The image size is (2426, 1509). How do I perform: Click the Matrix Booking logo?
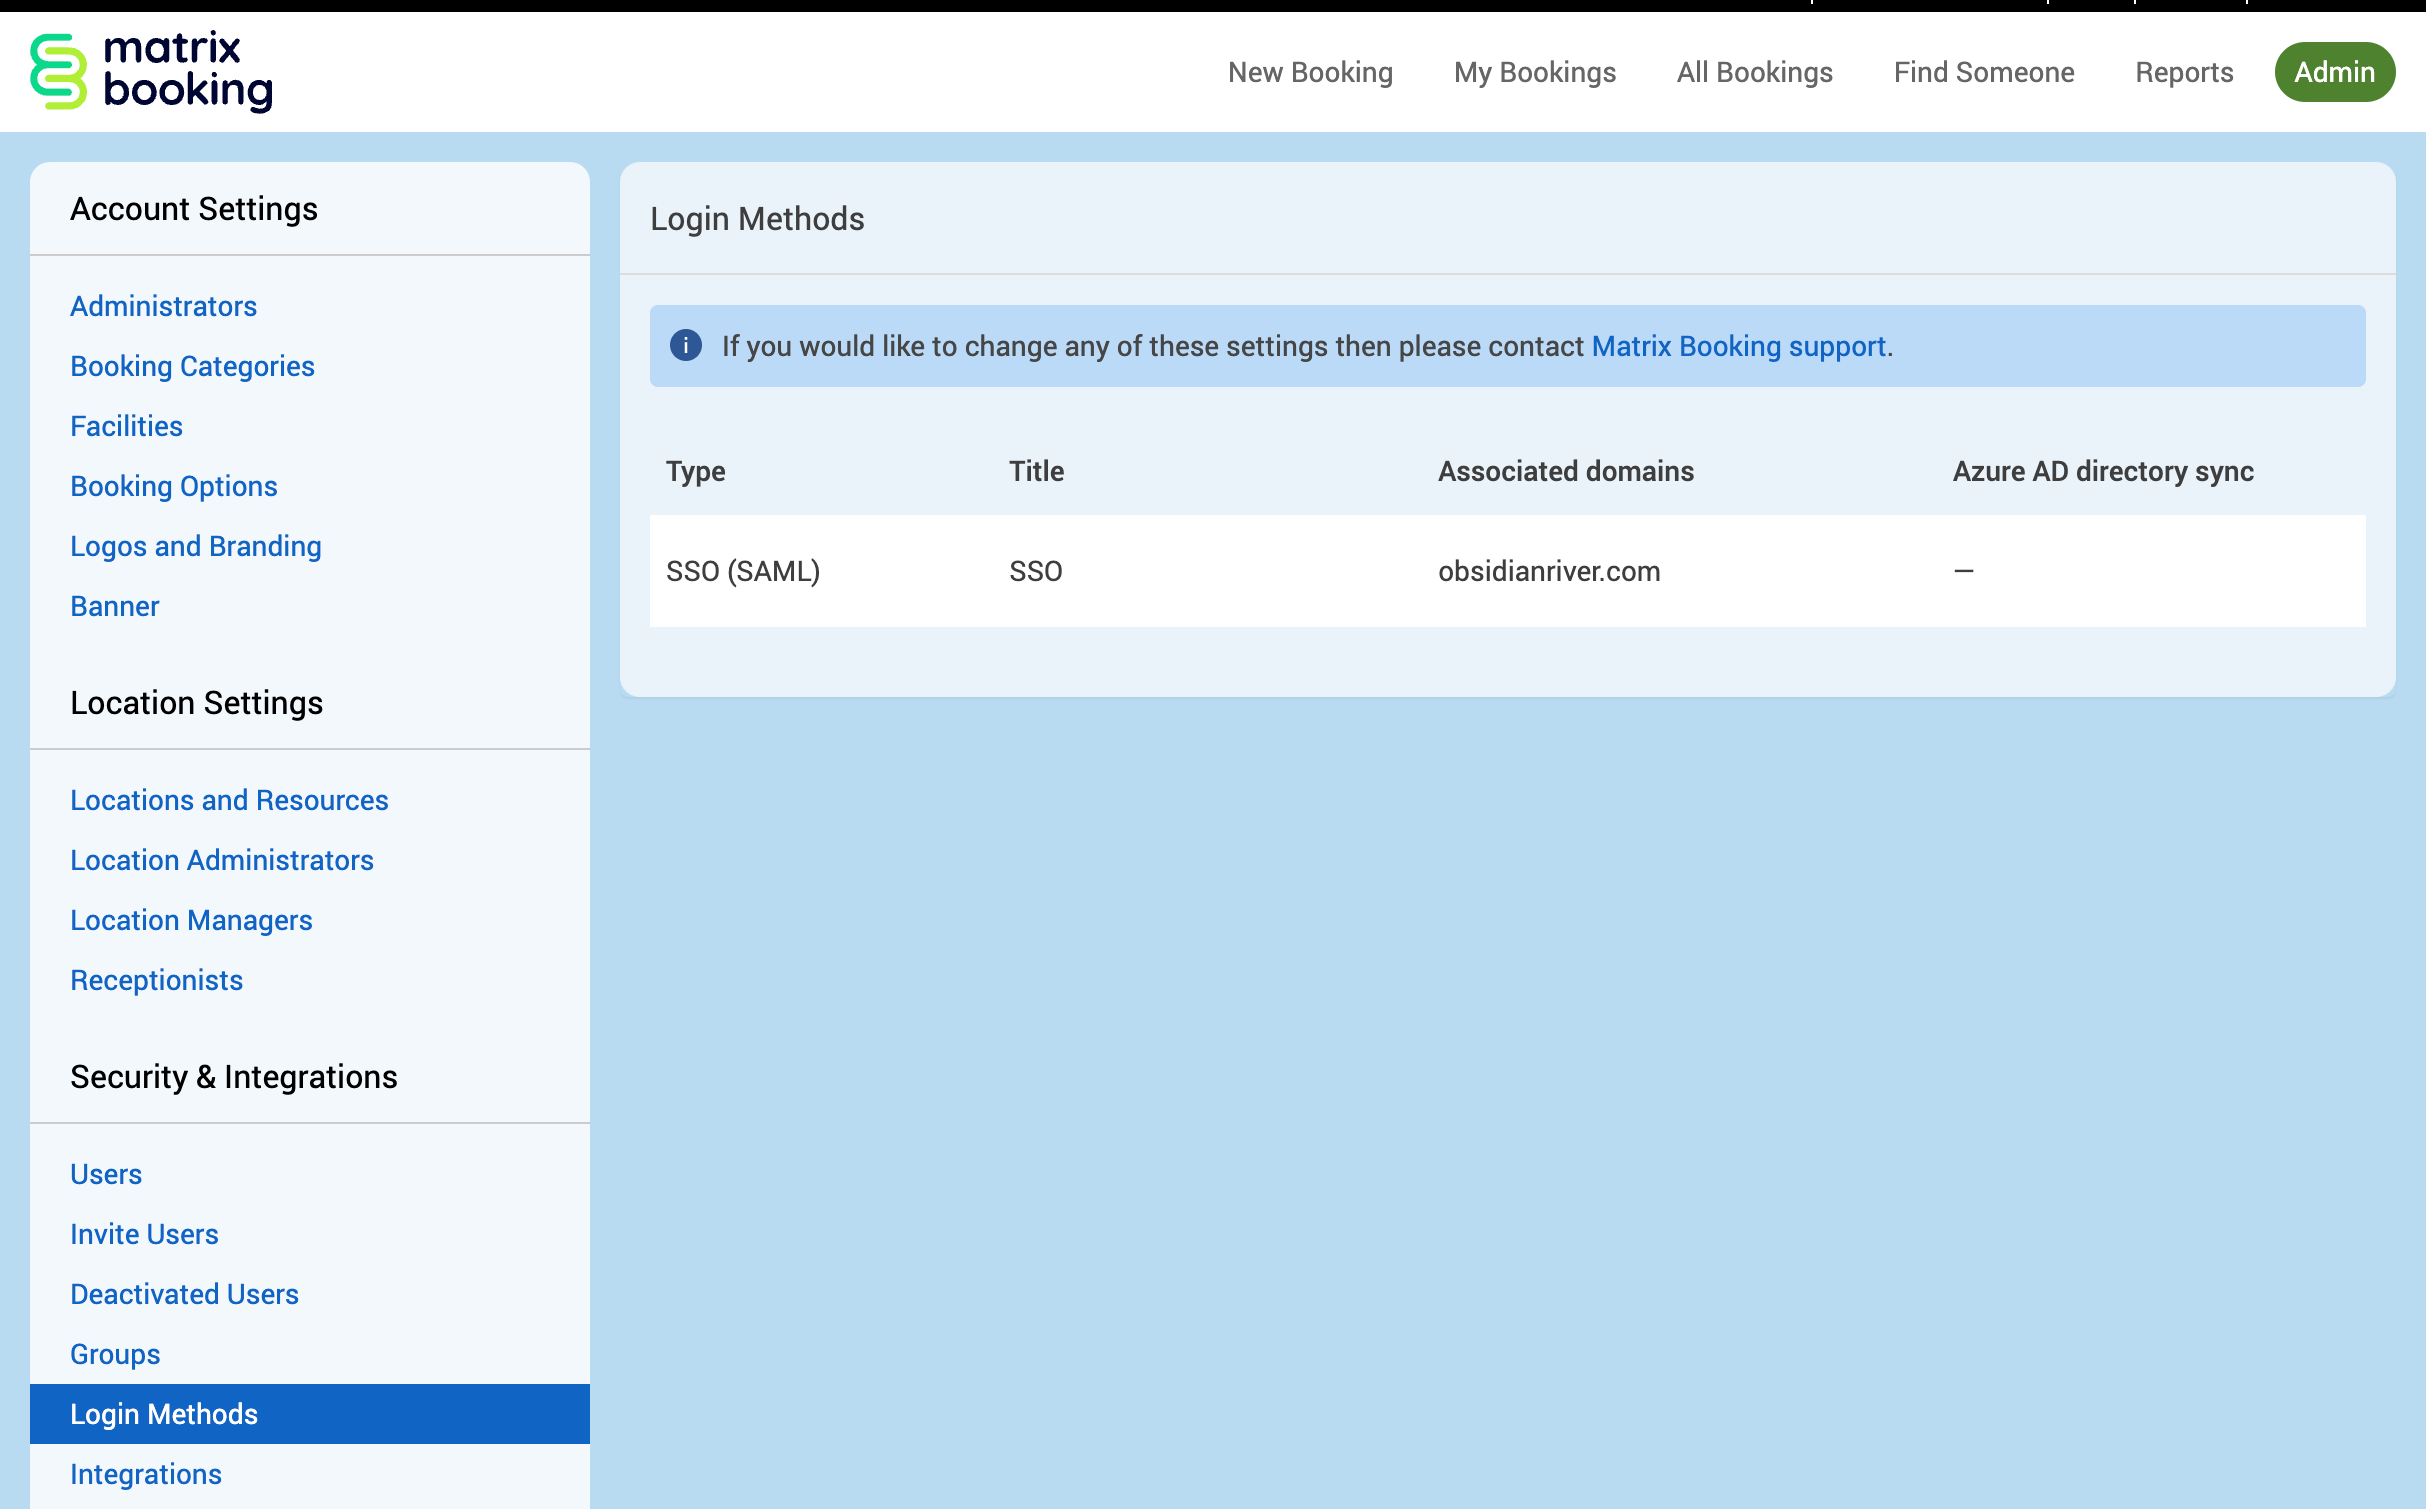pyautogui.click(x=151, y=72)
